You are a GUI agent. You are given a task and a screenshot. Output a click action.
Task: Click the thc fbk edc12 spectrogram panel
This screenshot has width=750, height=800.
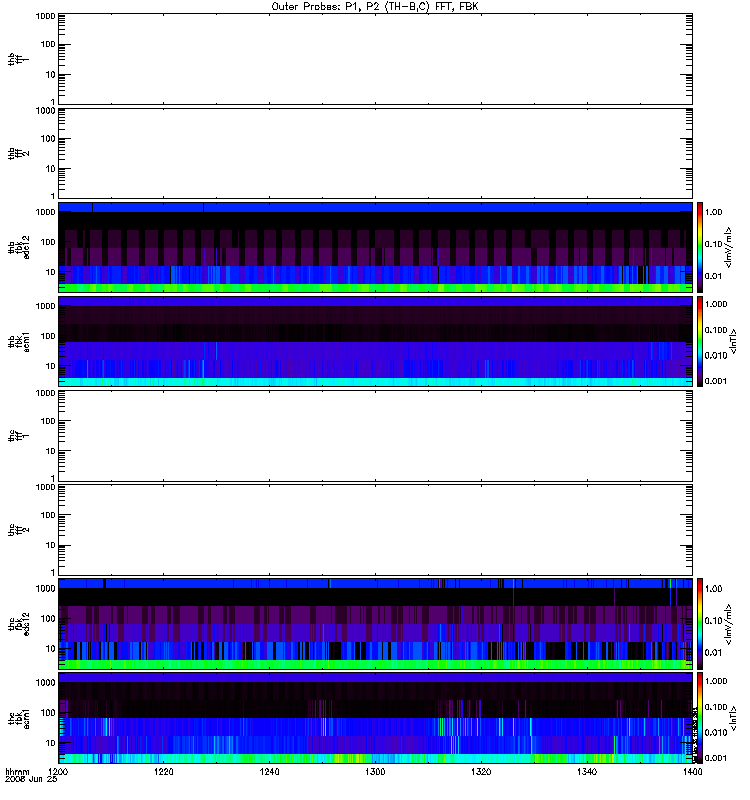tap(376, 623)
